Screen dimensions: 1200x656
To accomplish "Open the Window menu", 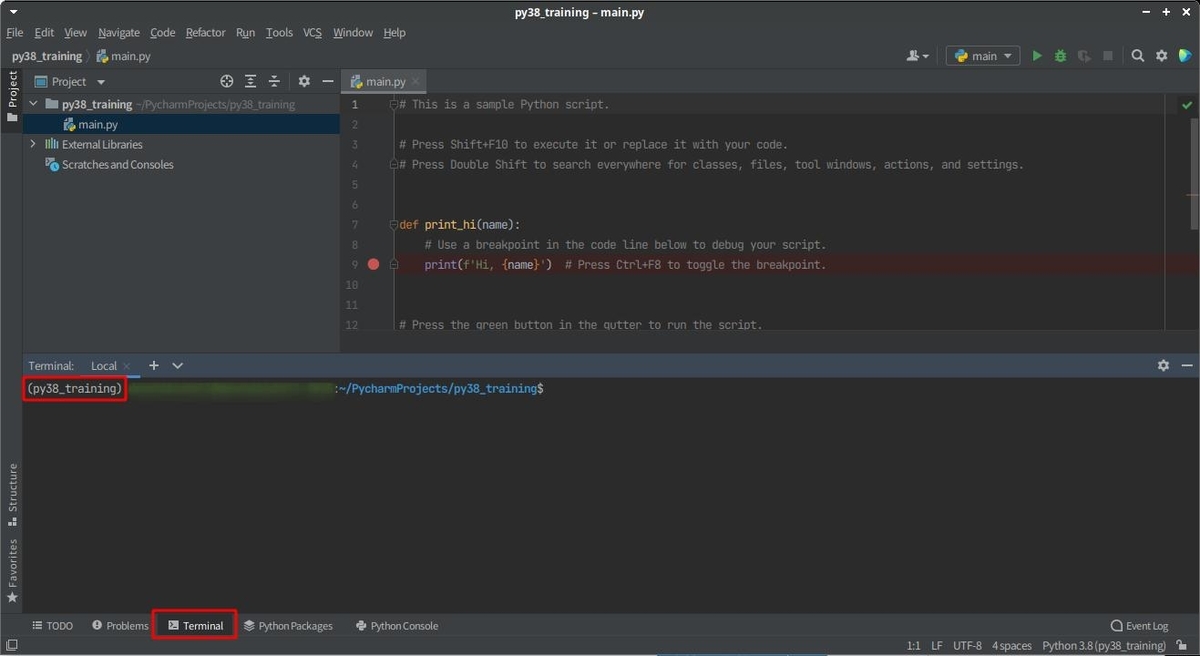I will (353, 33).
